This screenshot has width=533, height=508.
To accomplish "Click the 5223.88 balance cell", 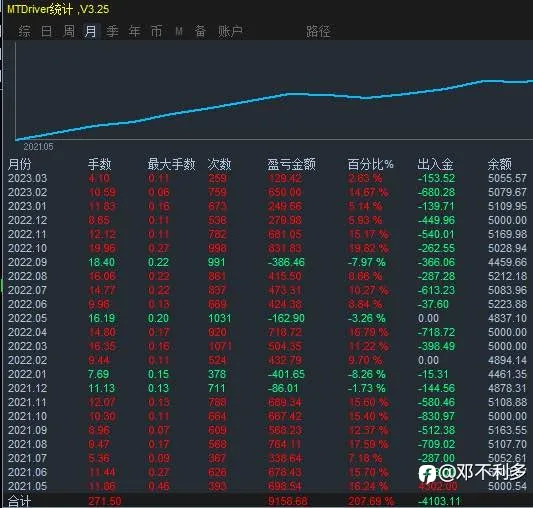I will [x=508, y=304].
